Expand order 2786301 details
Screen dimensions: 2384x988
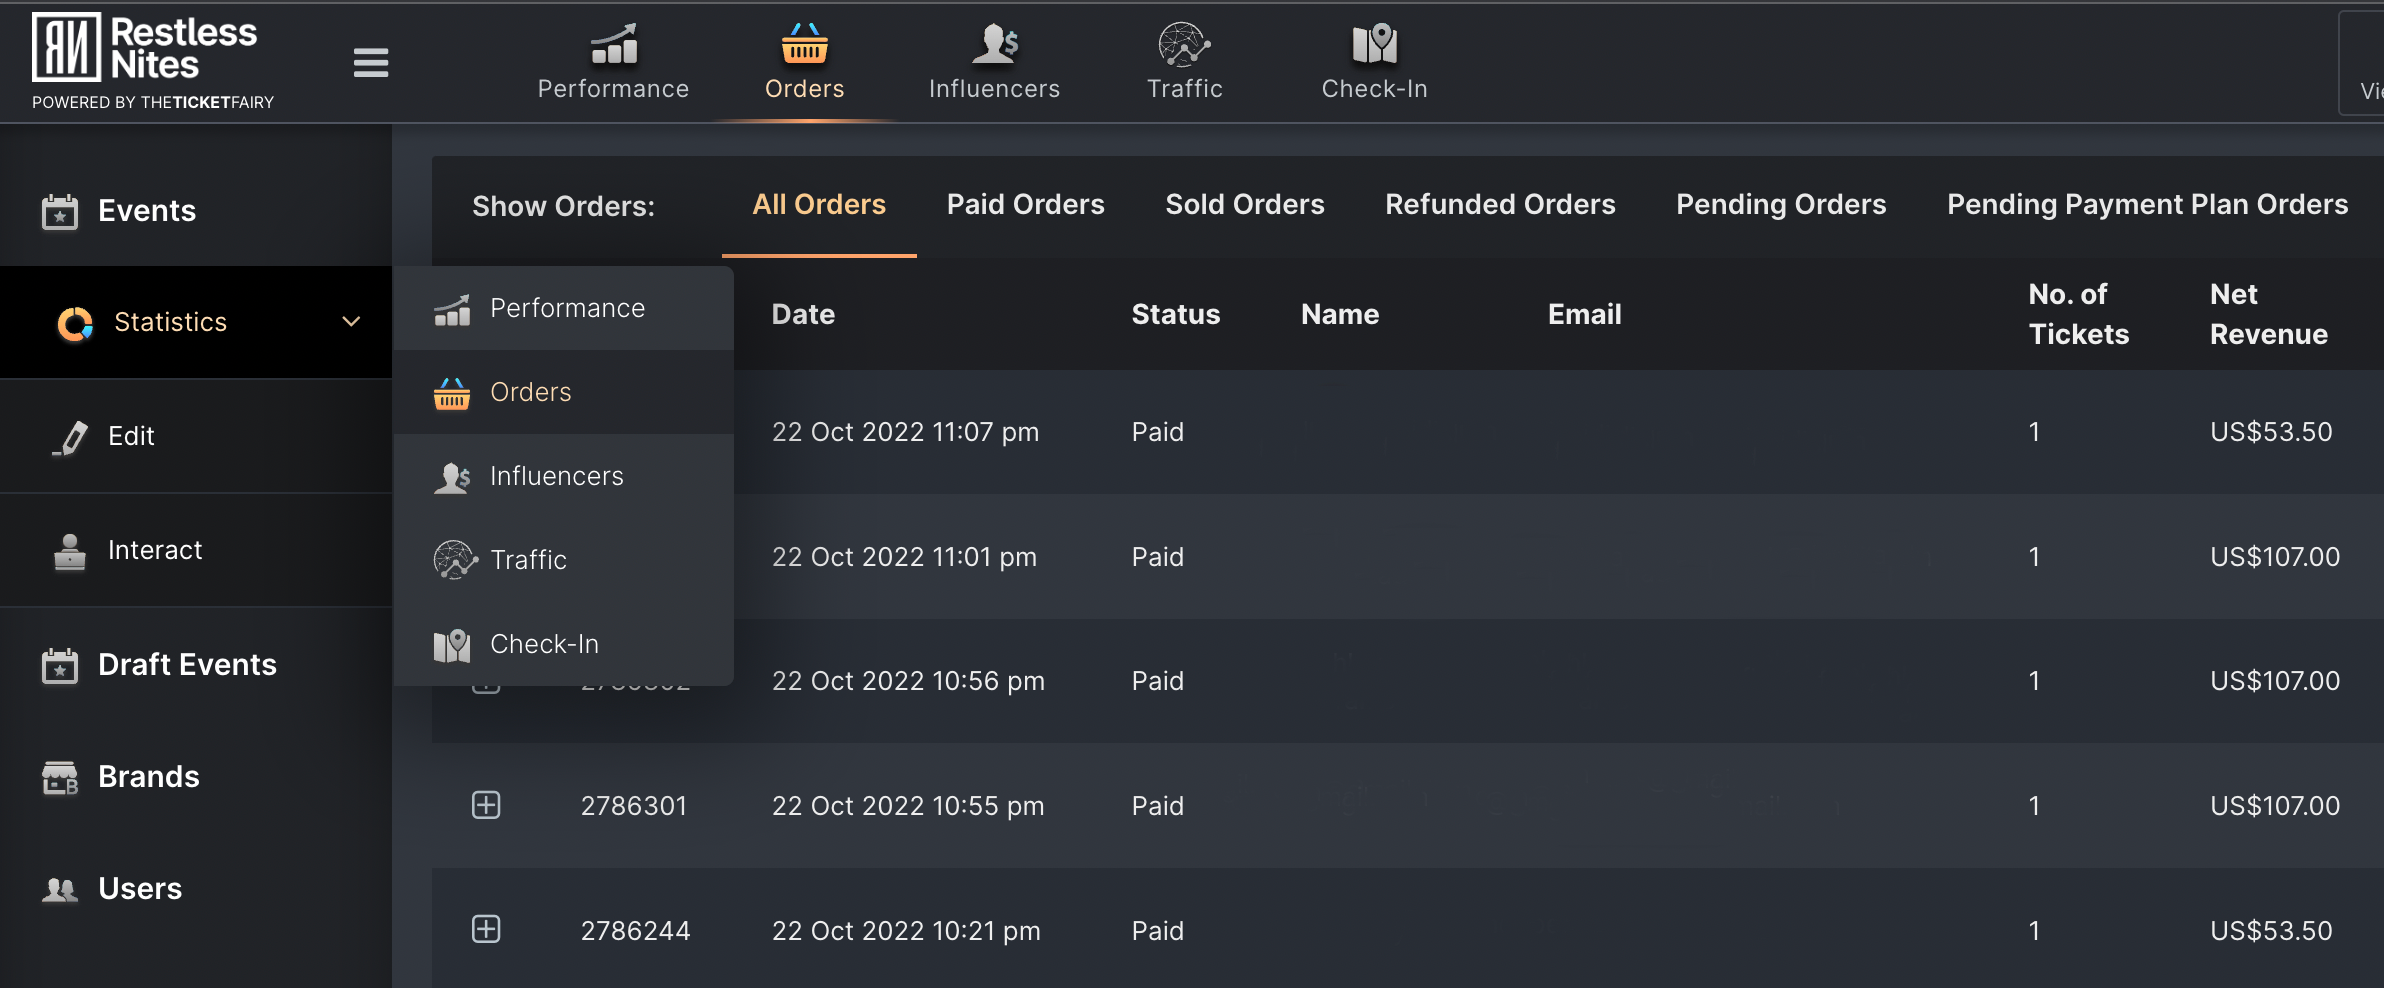[x=486, y=805]
